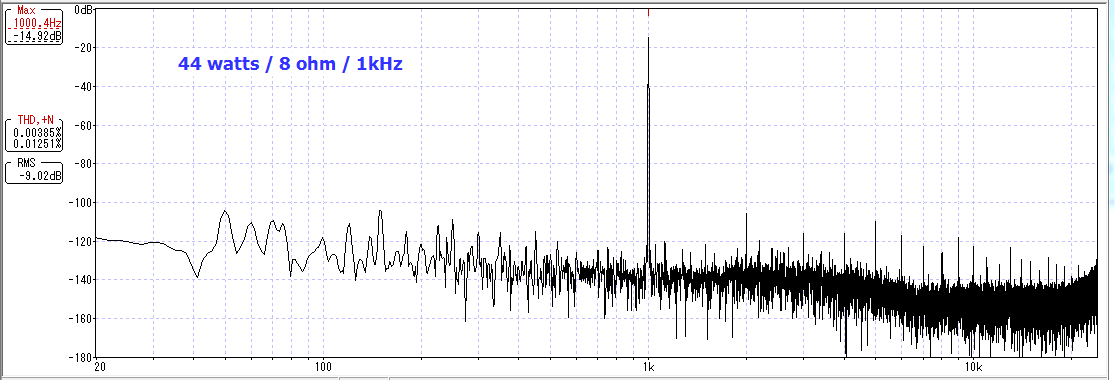Viewport: 1115px width, 380px height.
Task: Click the 0dB axis label
Action: (x=84, y=9)
